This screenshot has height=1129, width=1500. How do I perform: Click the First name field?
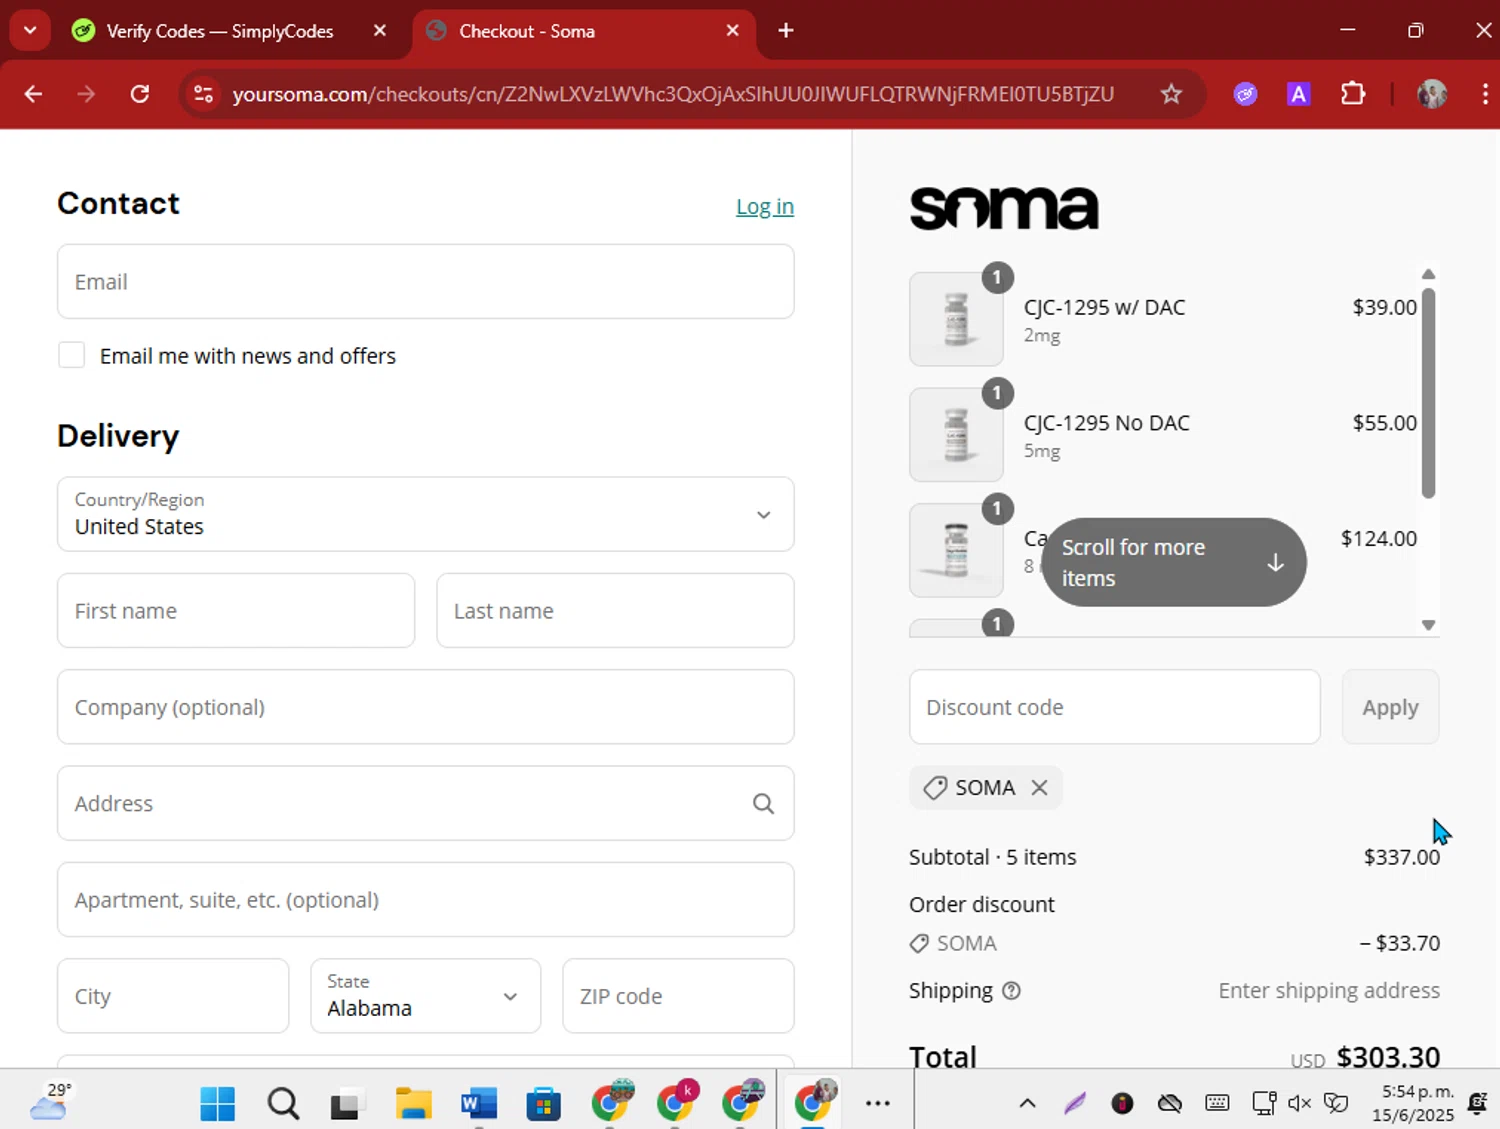pos(236,610)
